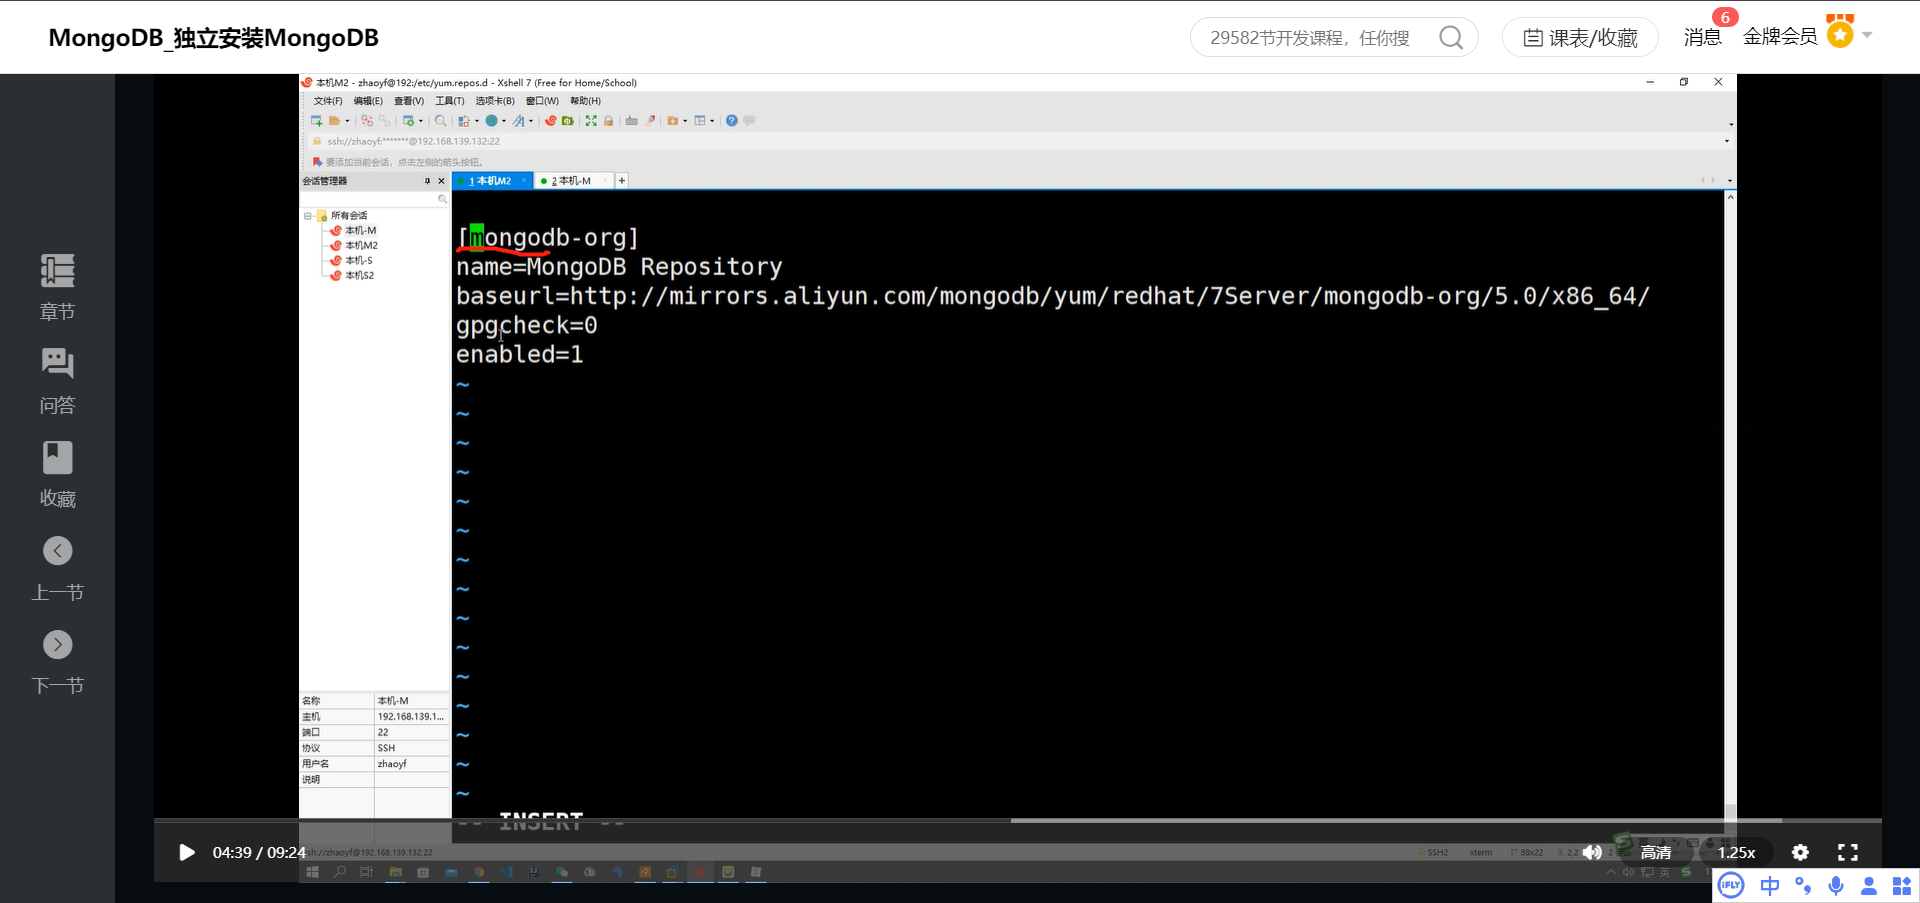Change the 1.25x playback speed
The image size is (1920, 903).
[1736, 852]
